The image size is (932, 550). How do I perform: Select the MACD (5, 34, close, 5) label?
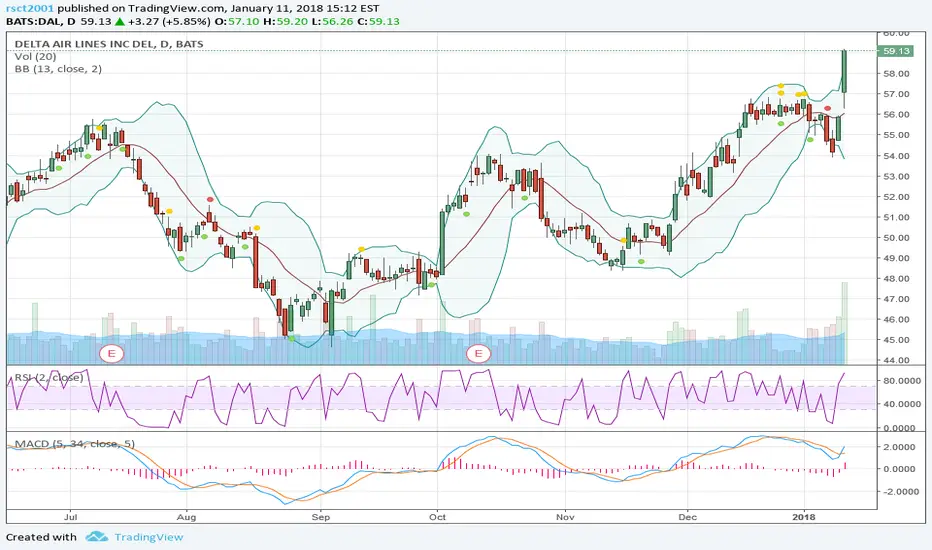coord(75,444)
